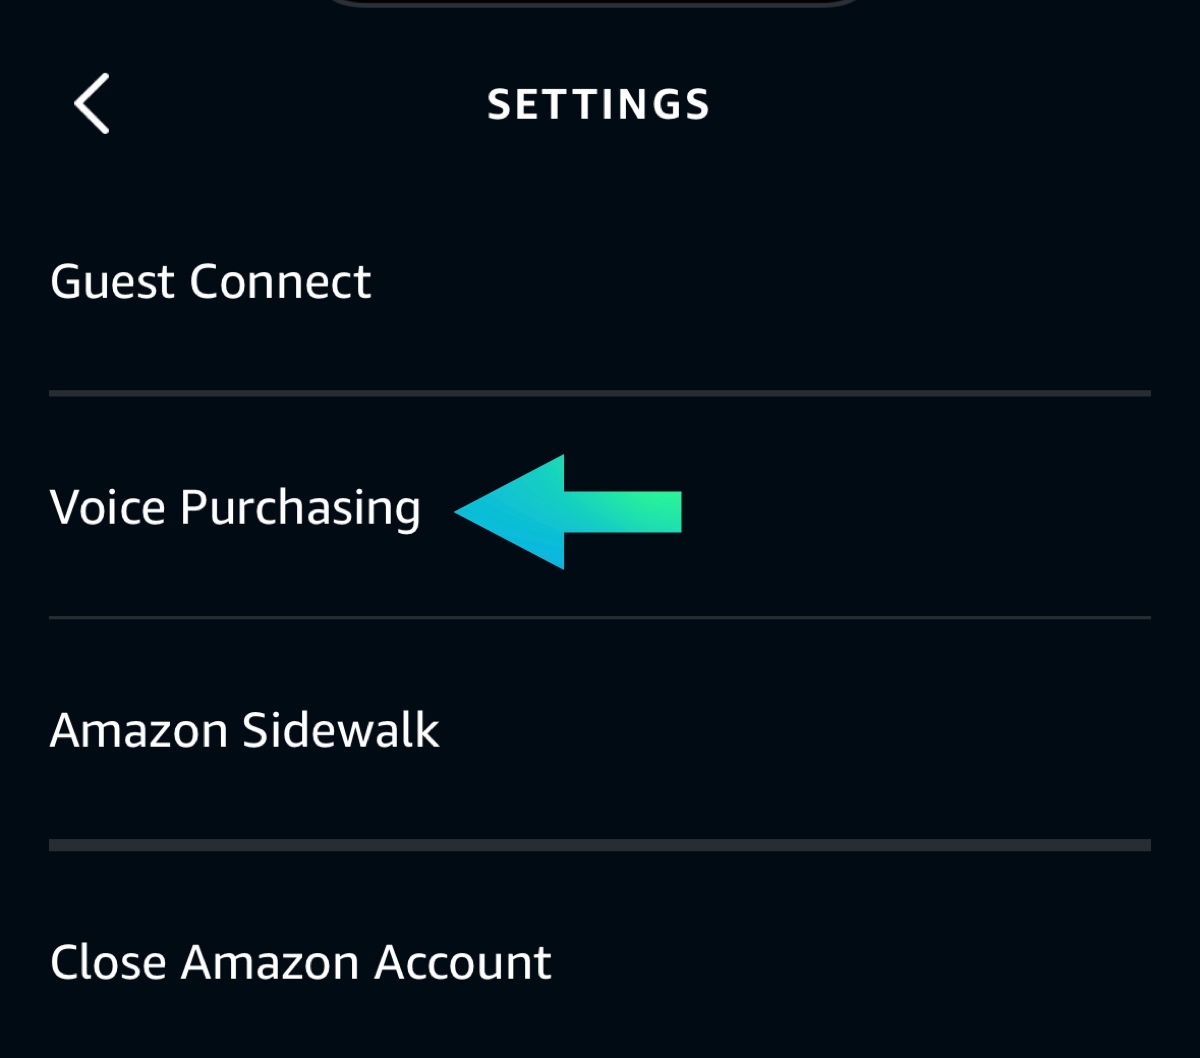Screen dimensions: 1200x1058
Task: Click the thick divider below Amazon Sidewalk
Action: coord(600,845)
